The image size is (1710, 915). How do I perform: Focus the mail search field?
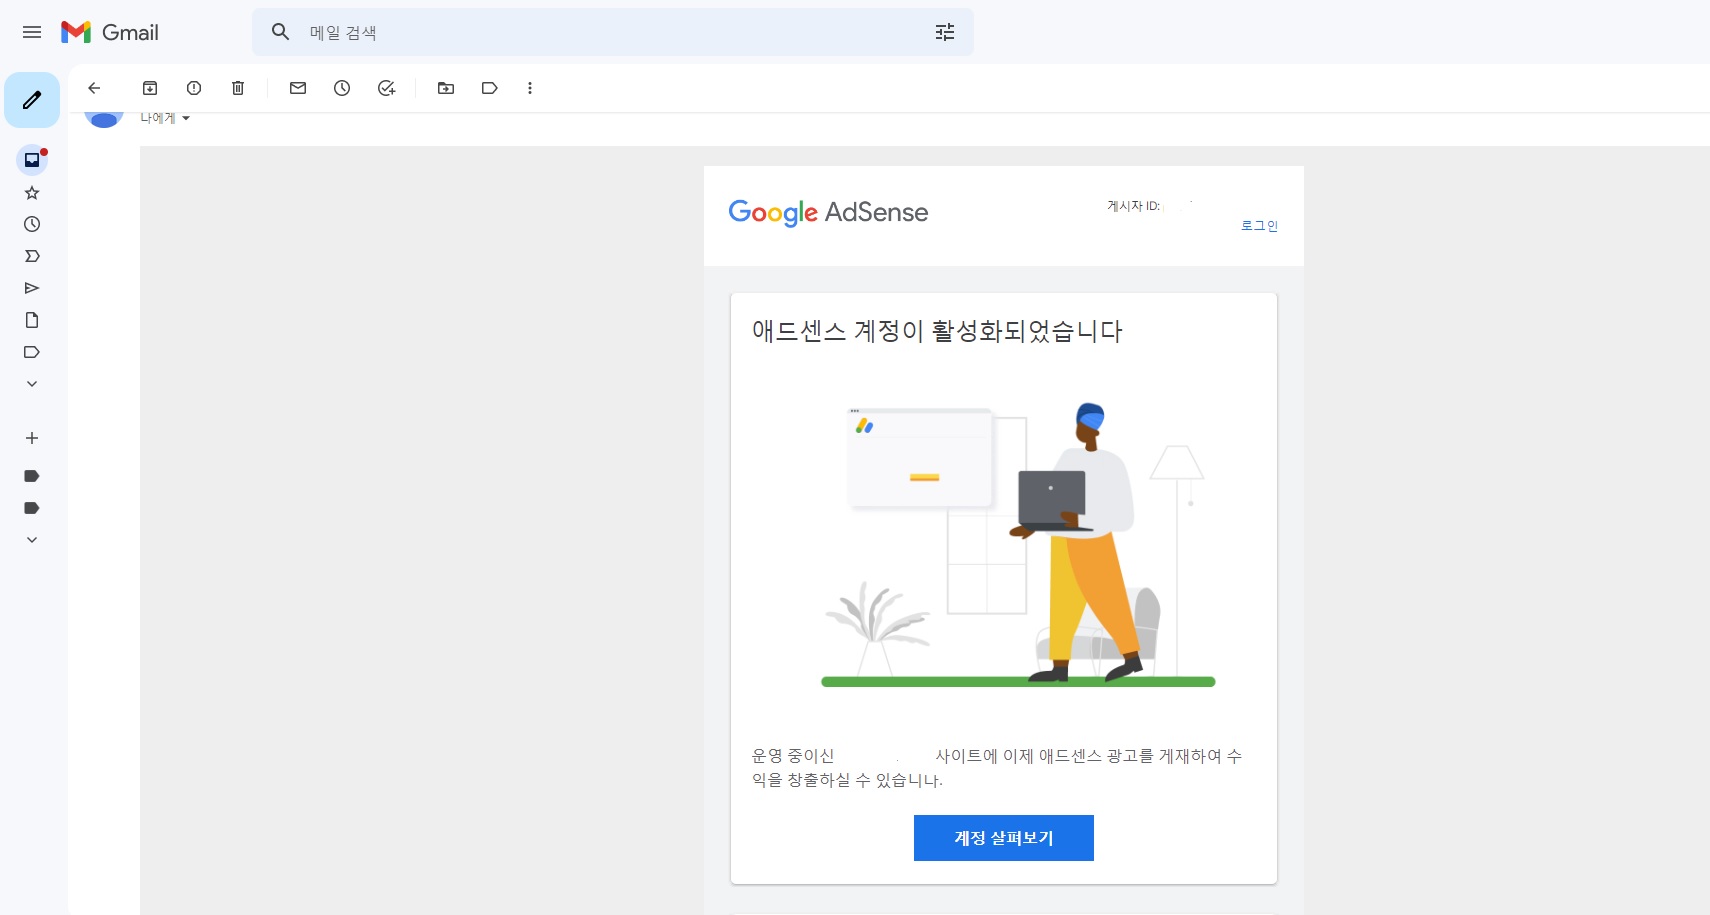click(x=613, y=32)
